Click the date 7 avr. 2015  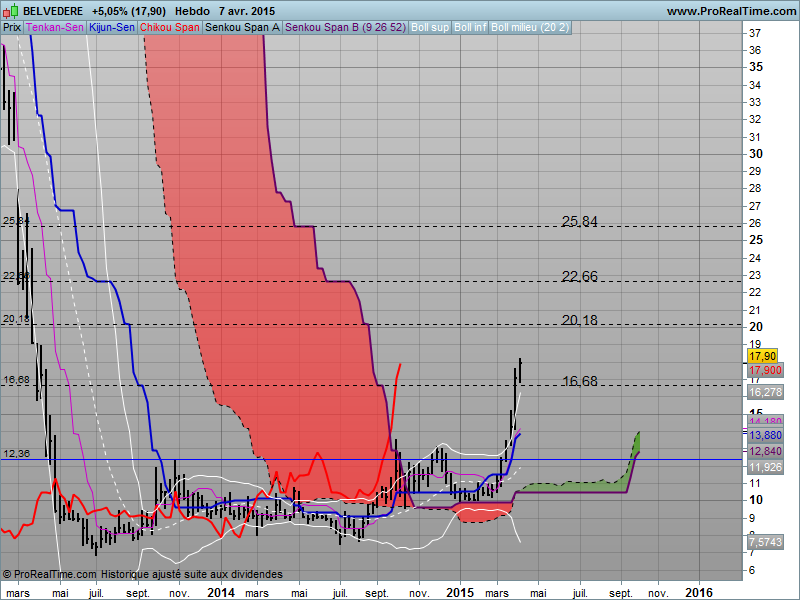pyautogui.click(x=247, y=11)
